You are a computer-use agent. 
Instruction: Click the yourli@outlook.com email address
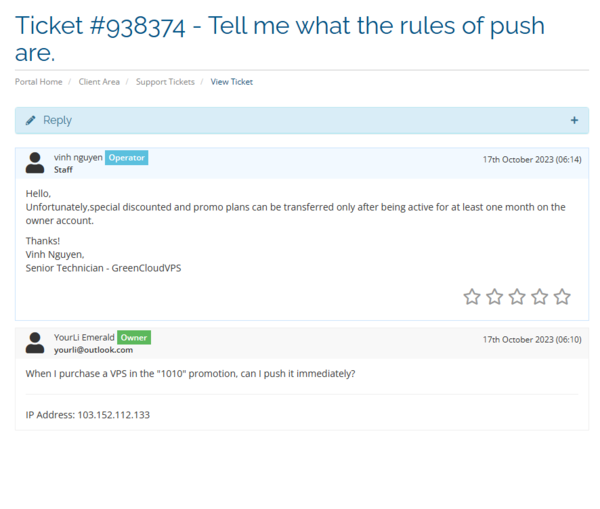pyautogui.click(x=93, y=350)
